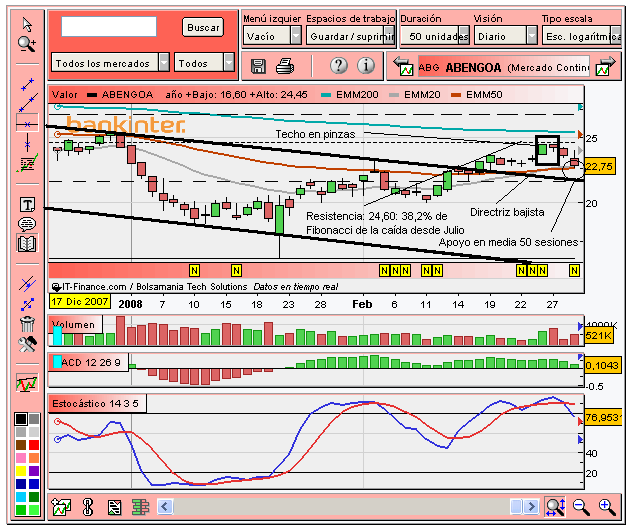631x529 pixels.
Task: Select the speech bubble comment tool
Action: point(27,224)
